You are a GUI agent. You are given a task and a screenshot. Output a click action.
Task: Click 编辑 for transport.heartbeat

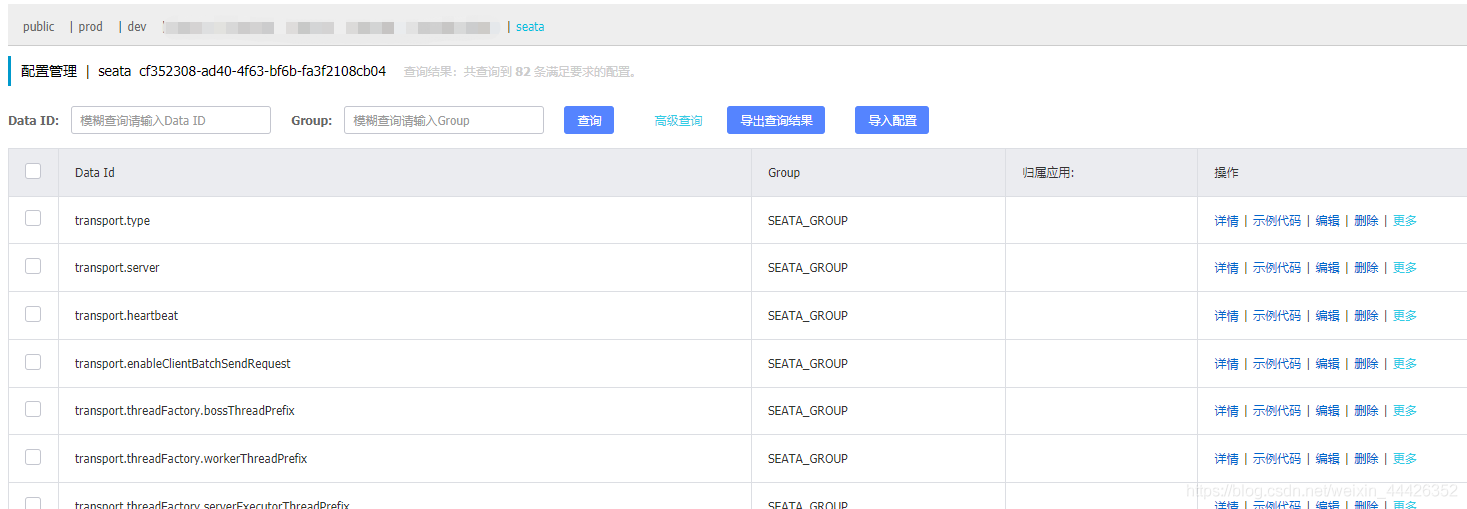click(1327, 316)
